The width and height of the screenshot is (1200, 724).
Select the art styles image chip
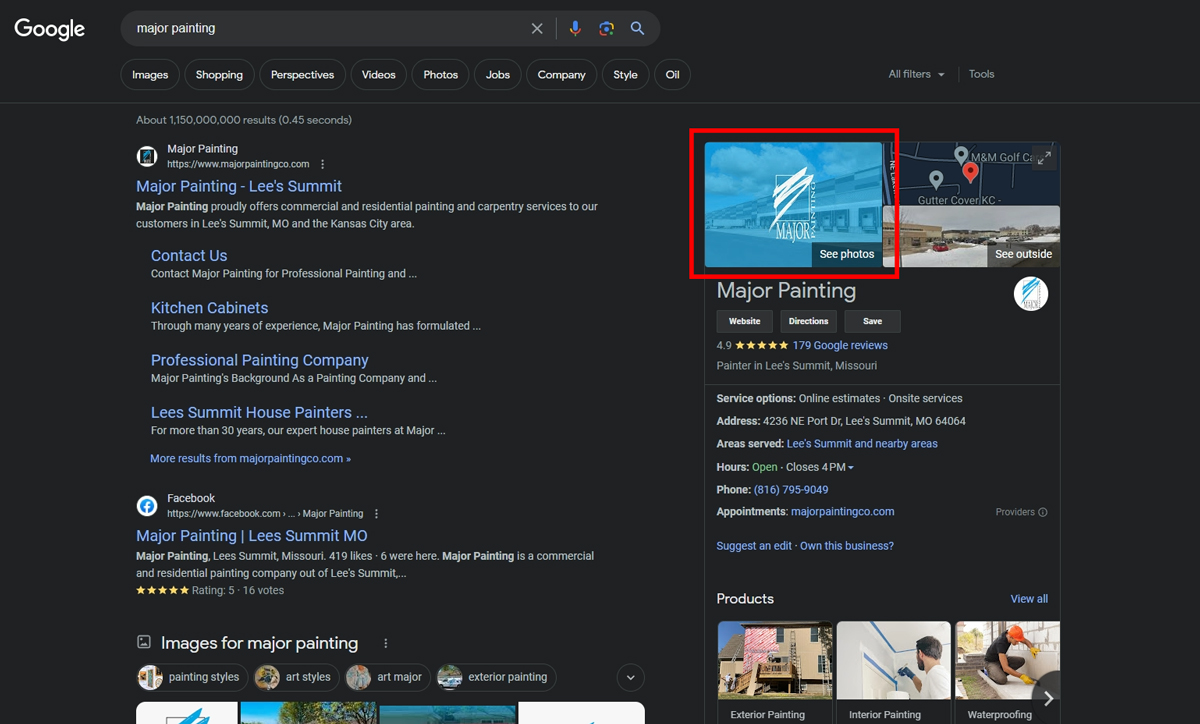point(296,677)
